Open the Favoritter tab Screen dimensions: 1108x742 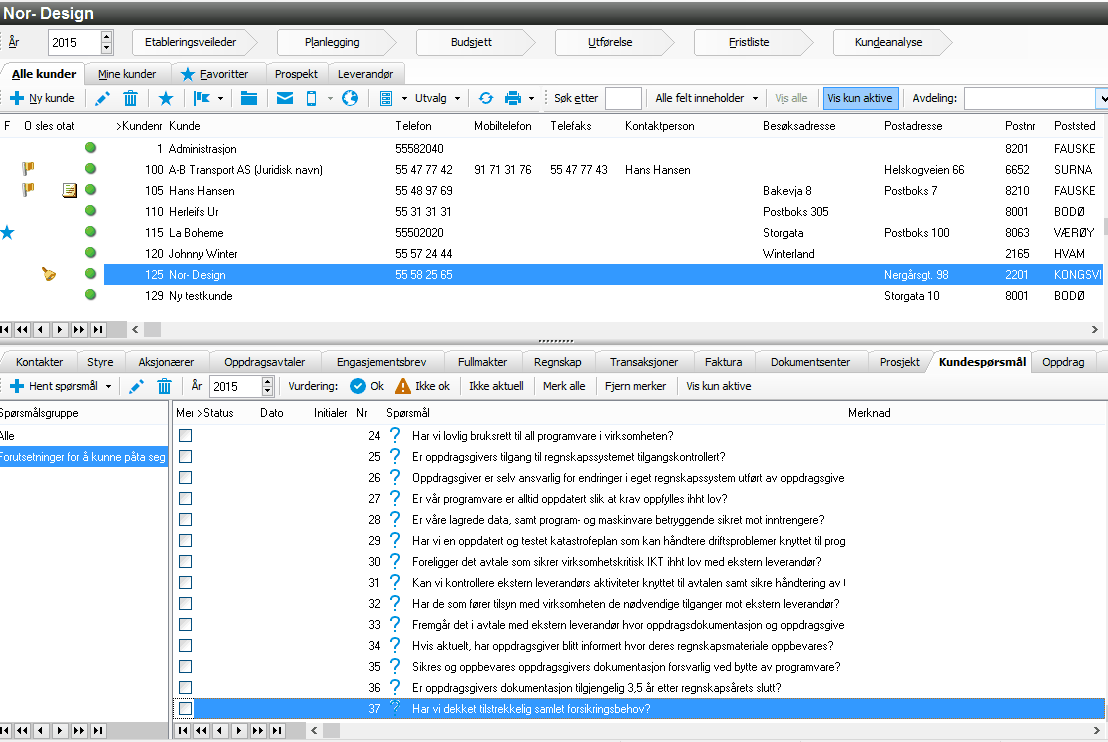pyautogui.click(x=216, y=74)
